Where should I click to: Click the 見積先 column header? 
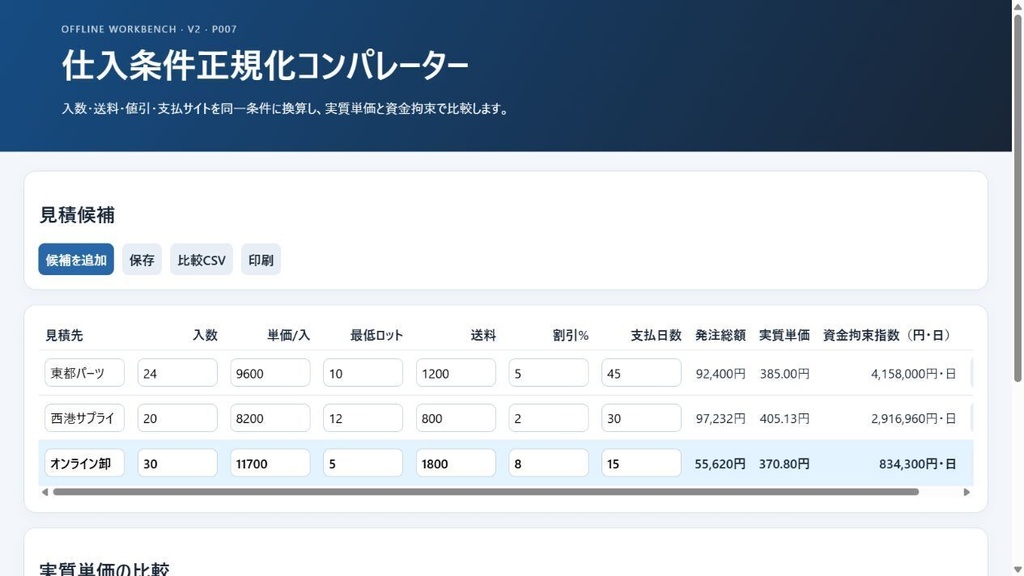click(64, 335)
